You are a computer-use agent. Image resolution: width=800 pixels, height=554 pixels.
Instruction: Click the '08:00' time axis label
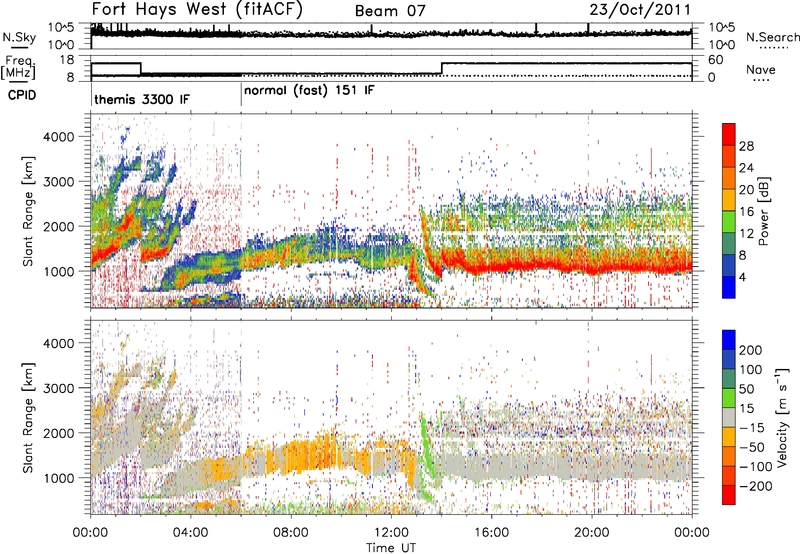[x=291, y=533]
